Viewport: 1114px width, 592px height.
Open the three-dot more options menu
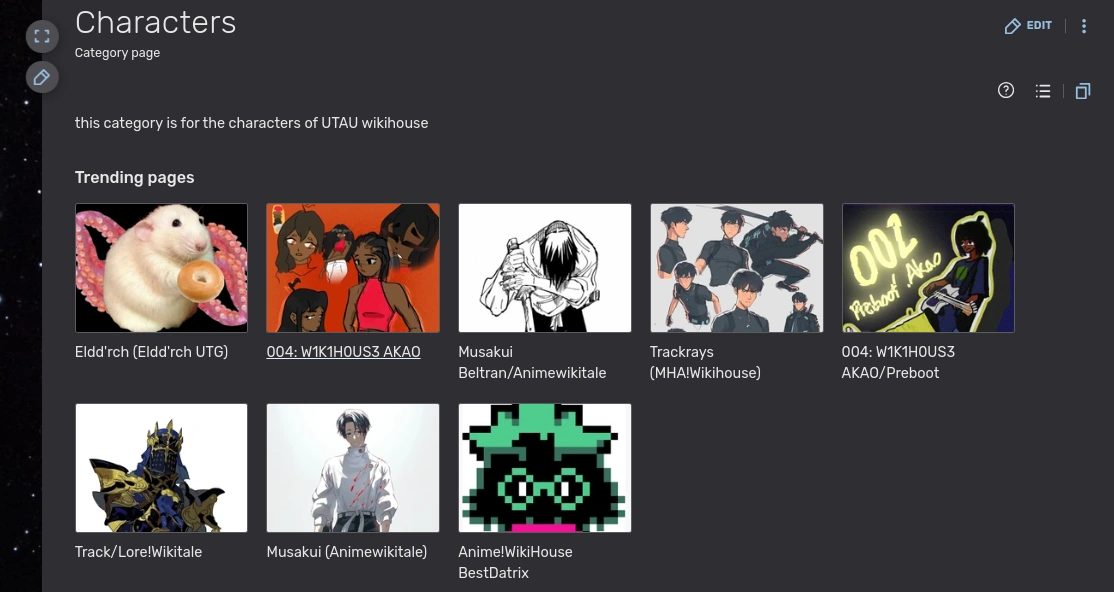[x=1083, y=26]
